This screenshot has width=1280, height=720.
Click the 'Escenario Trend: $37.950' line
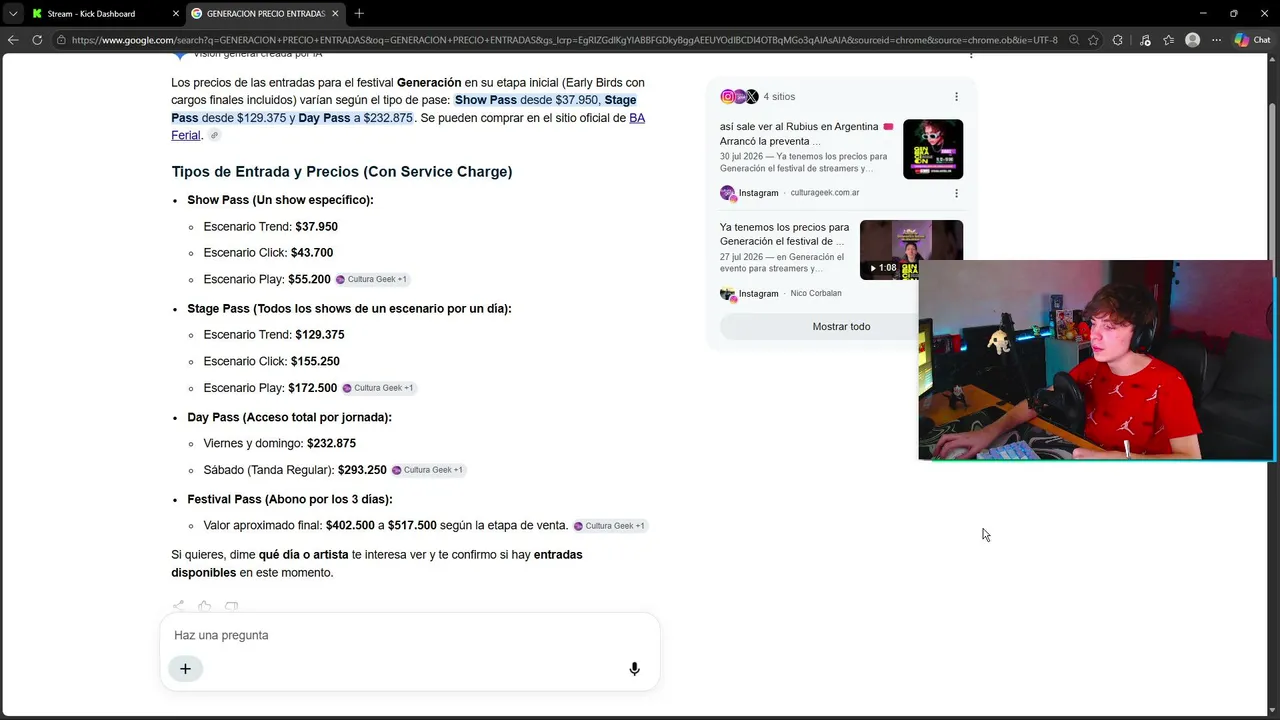click(271, 227)
